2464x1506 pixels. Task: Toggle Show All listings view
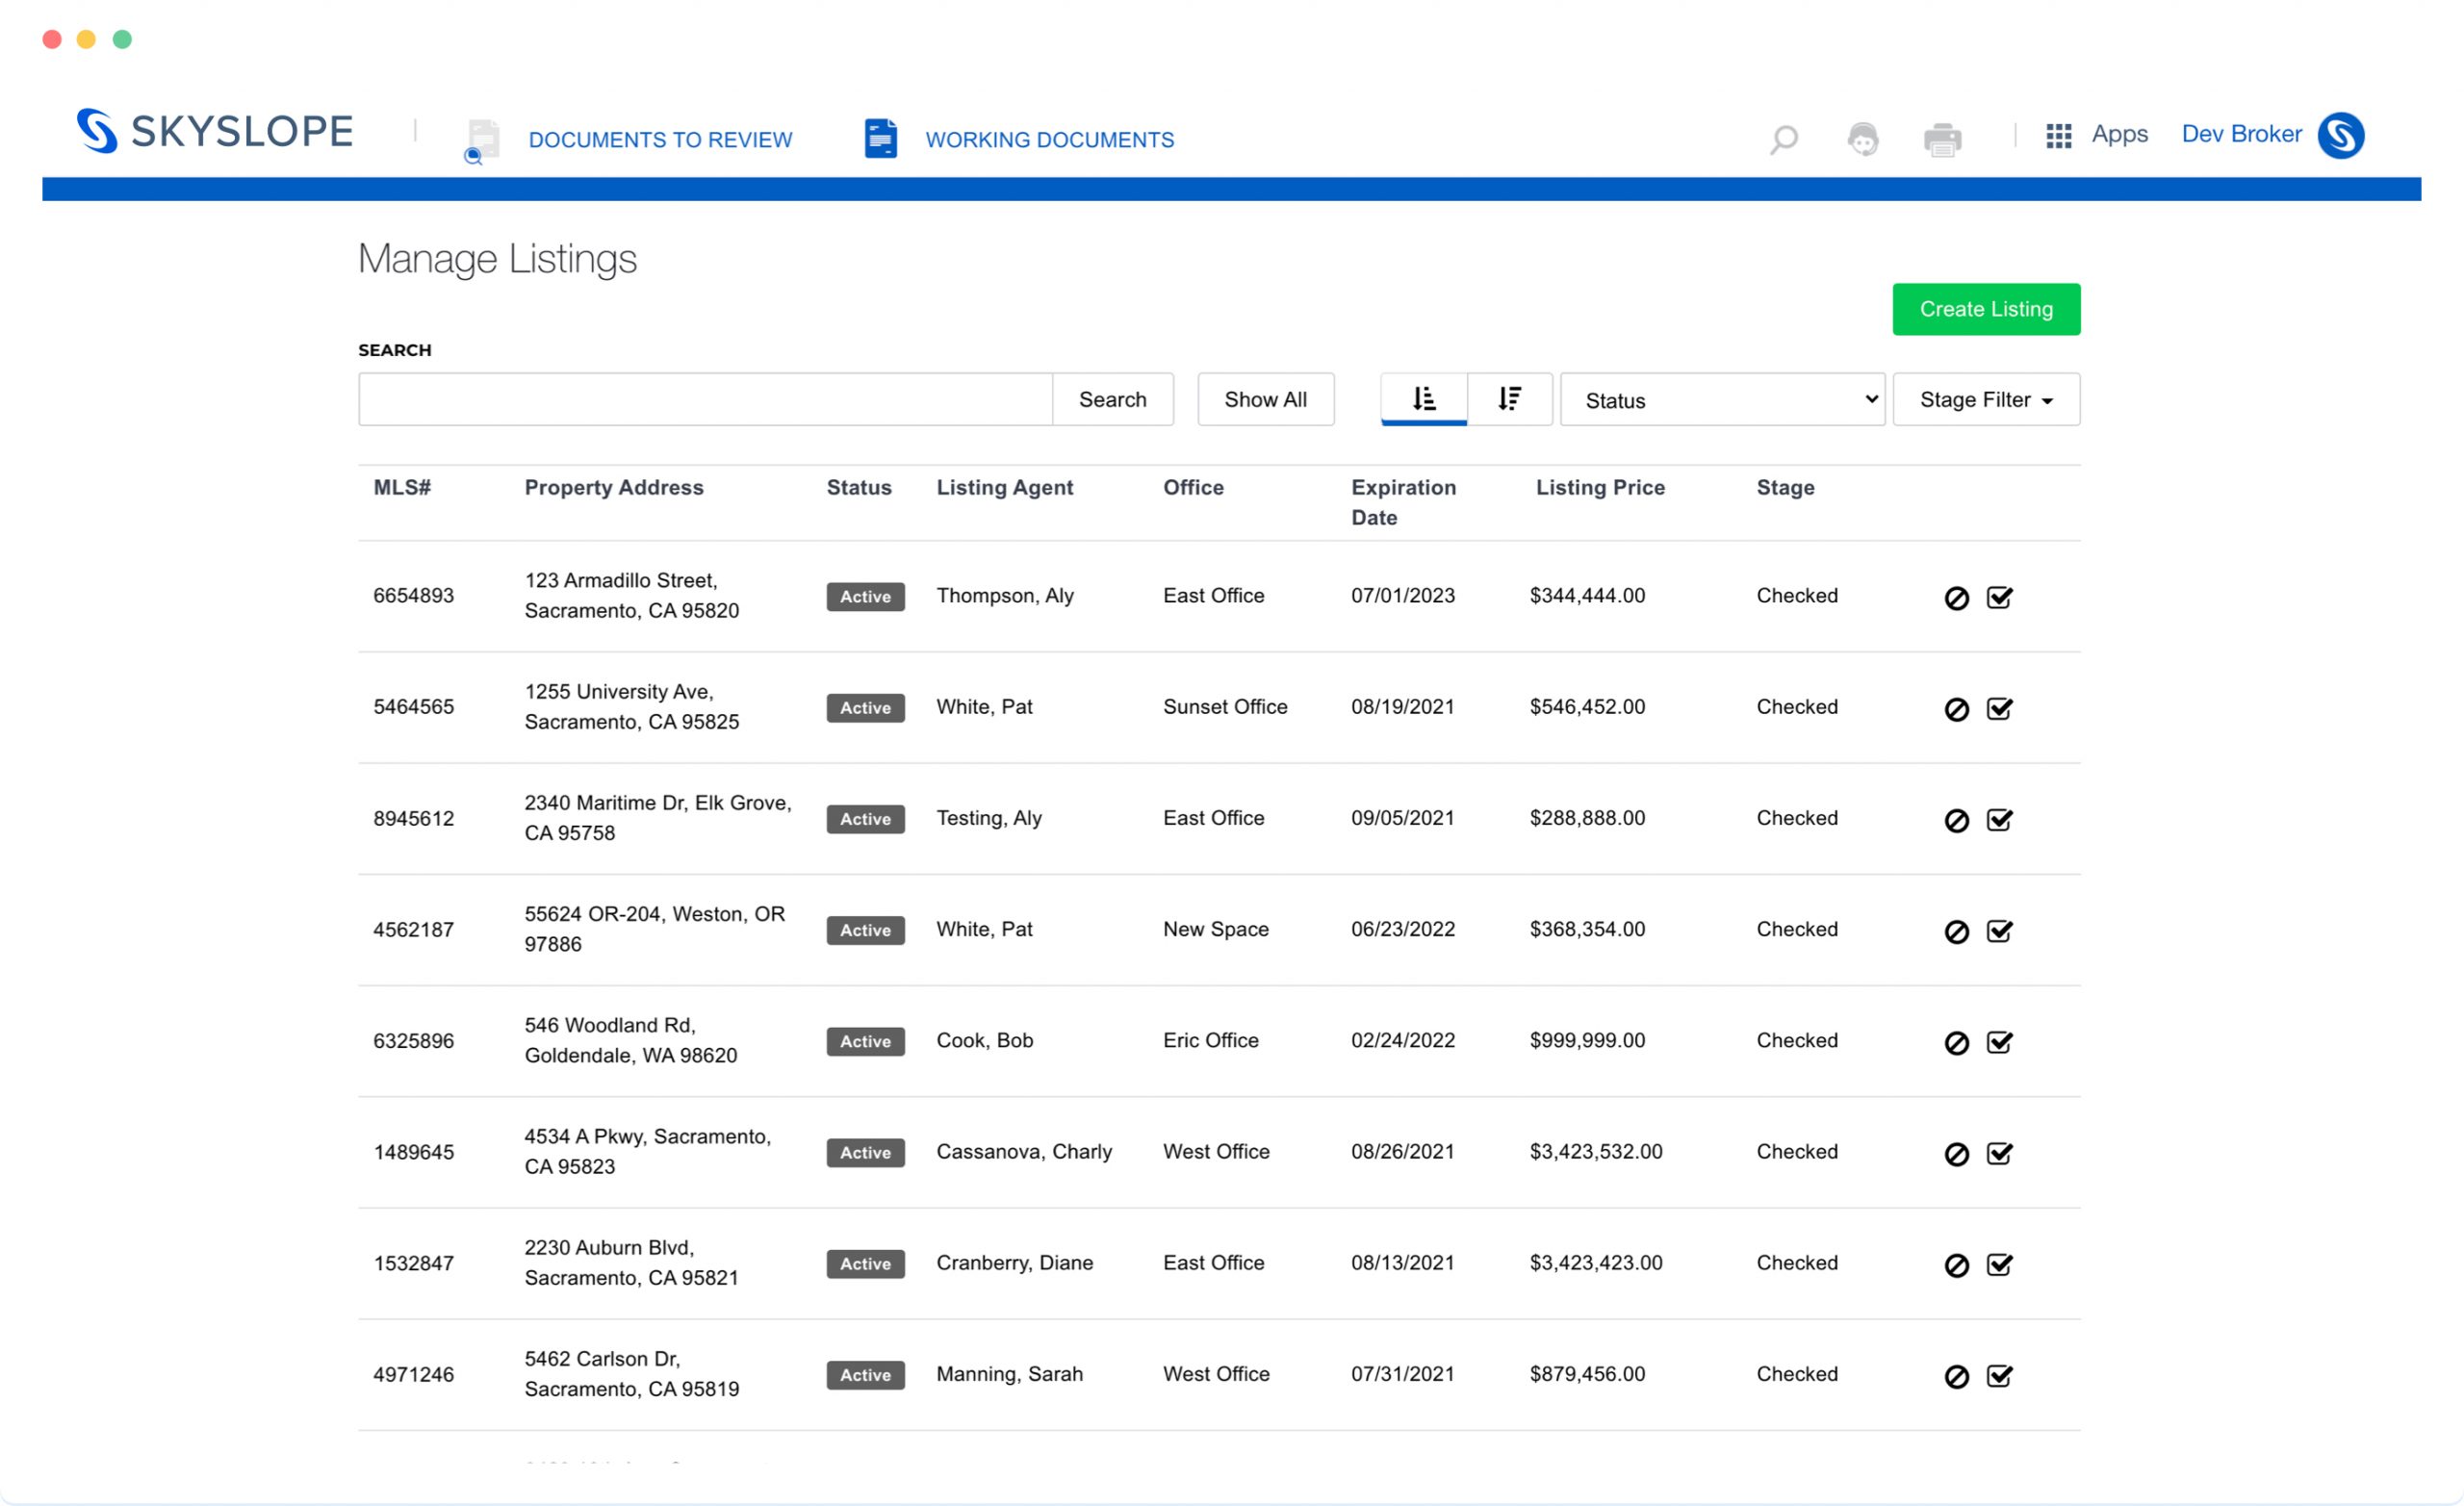[1264, 399]
